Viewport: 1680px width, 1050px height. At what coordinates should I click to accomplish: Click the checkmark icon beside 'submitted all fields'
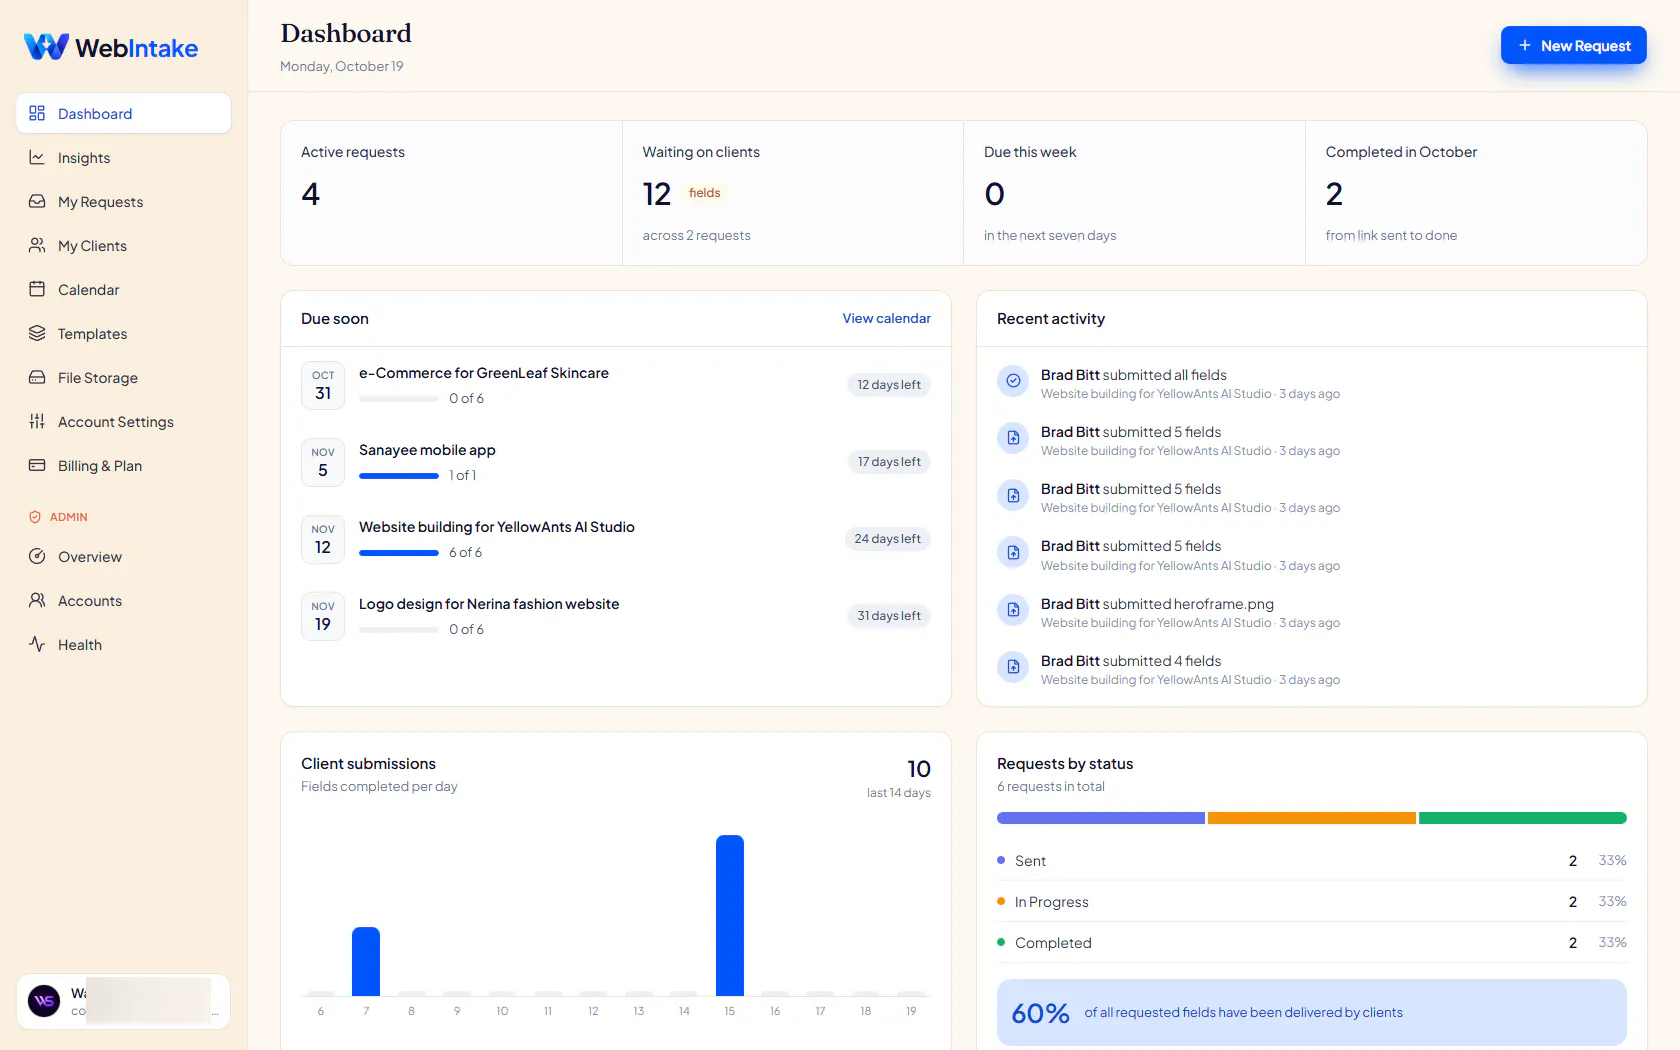[1013, 381]
